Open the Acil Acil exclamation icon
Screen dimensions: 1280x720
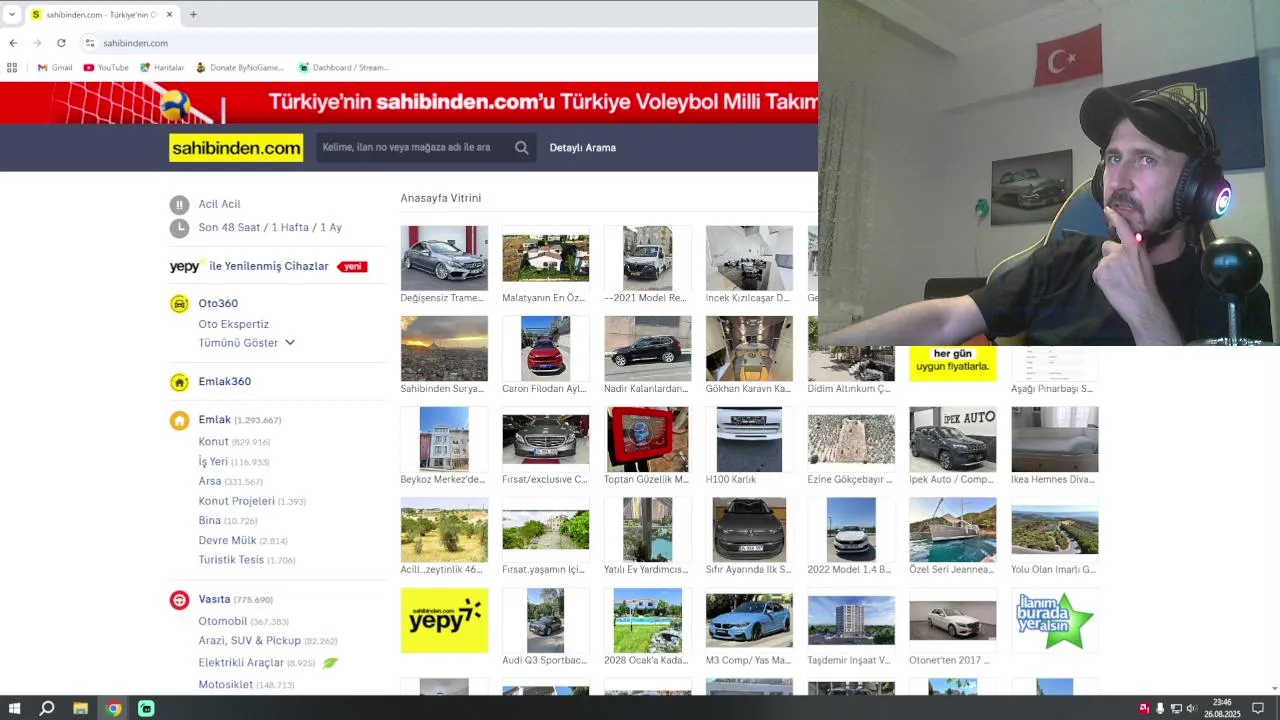[x=179, y=205]
